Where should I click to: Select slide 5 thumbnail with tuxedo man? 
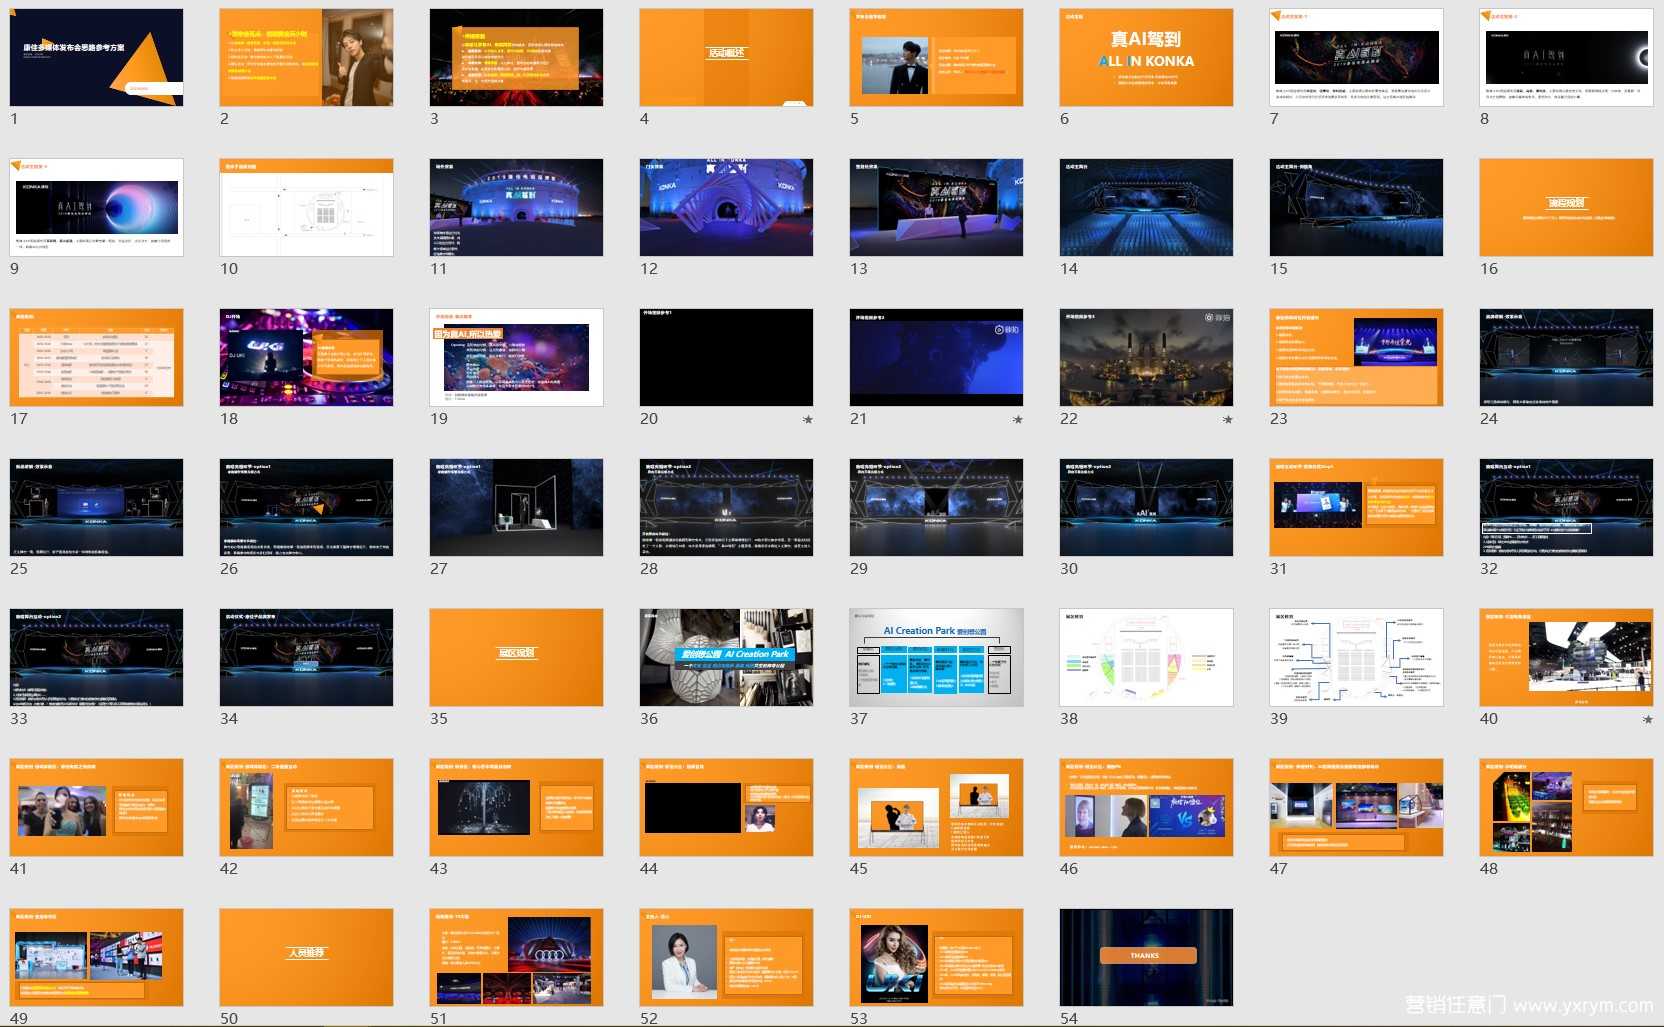click(936, 57)
